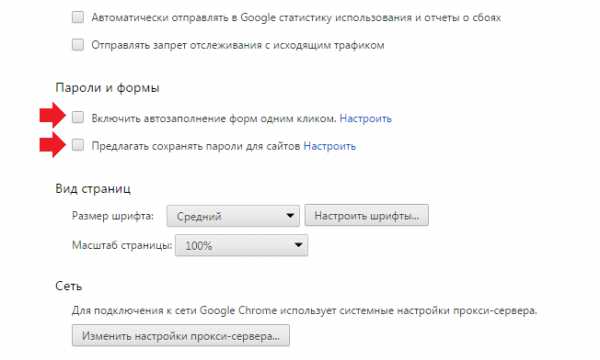Click the Настроить шрифты button
This screenshot has height=360, width=600.
point(367,215)
